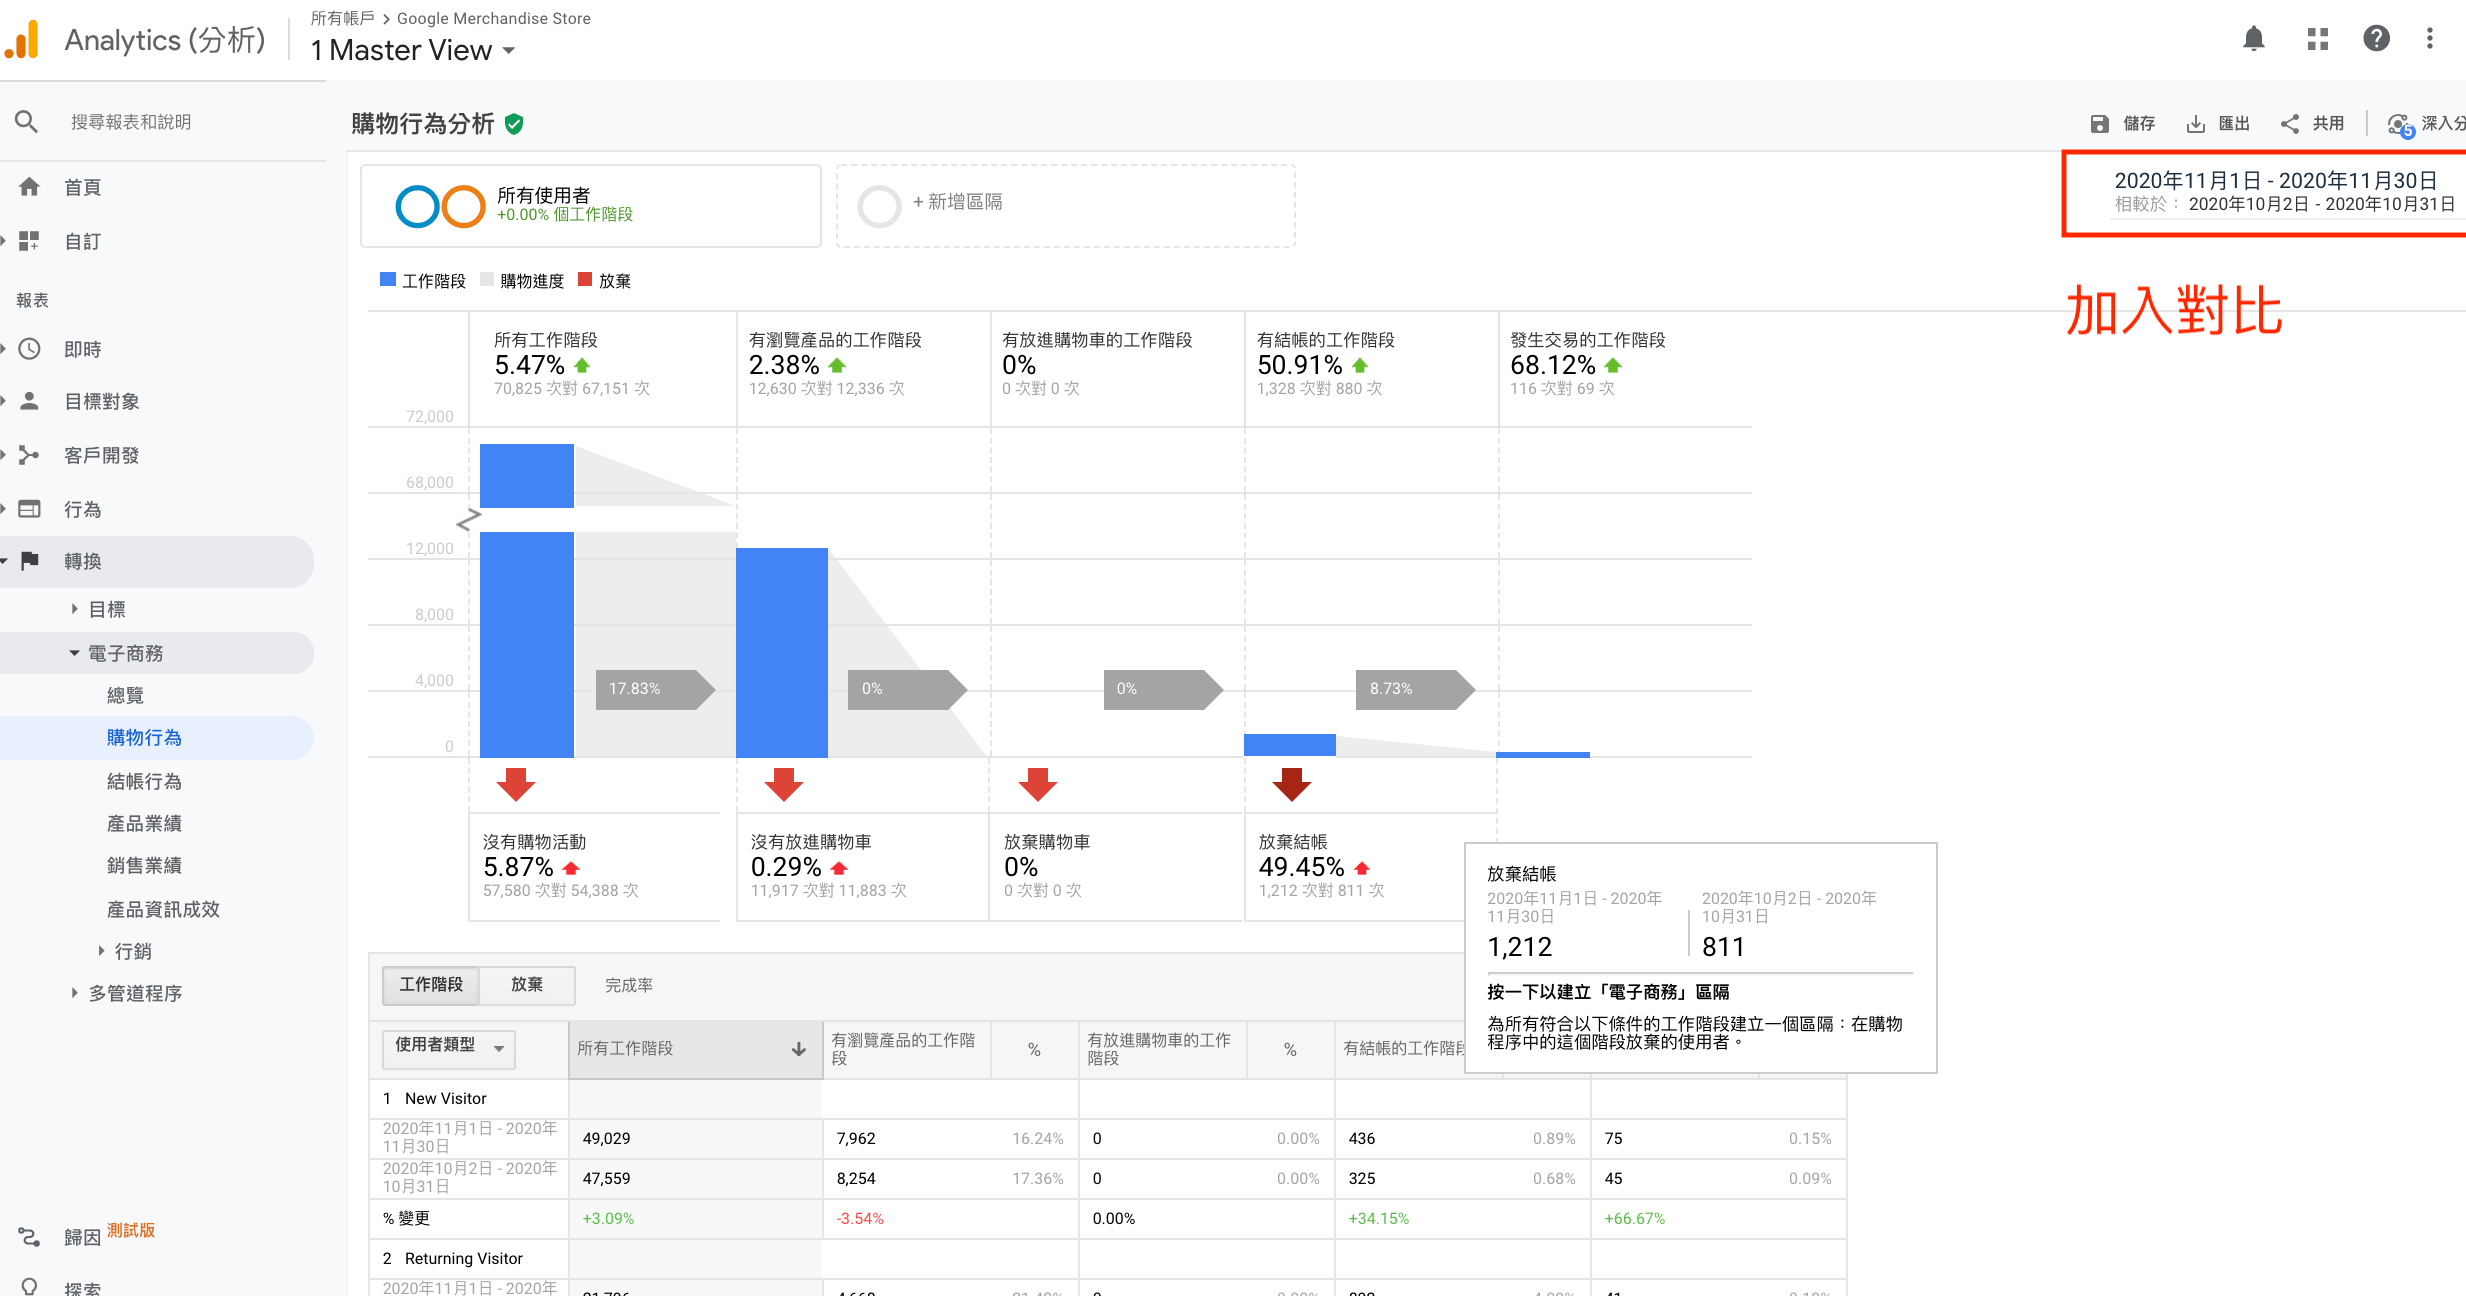Click the + 新增區隔 add segment box
Viewport: 2466px width, 1296px height.
click(1066, 206)
